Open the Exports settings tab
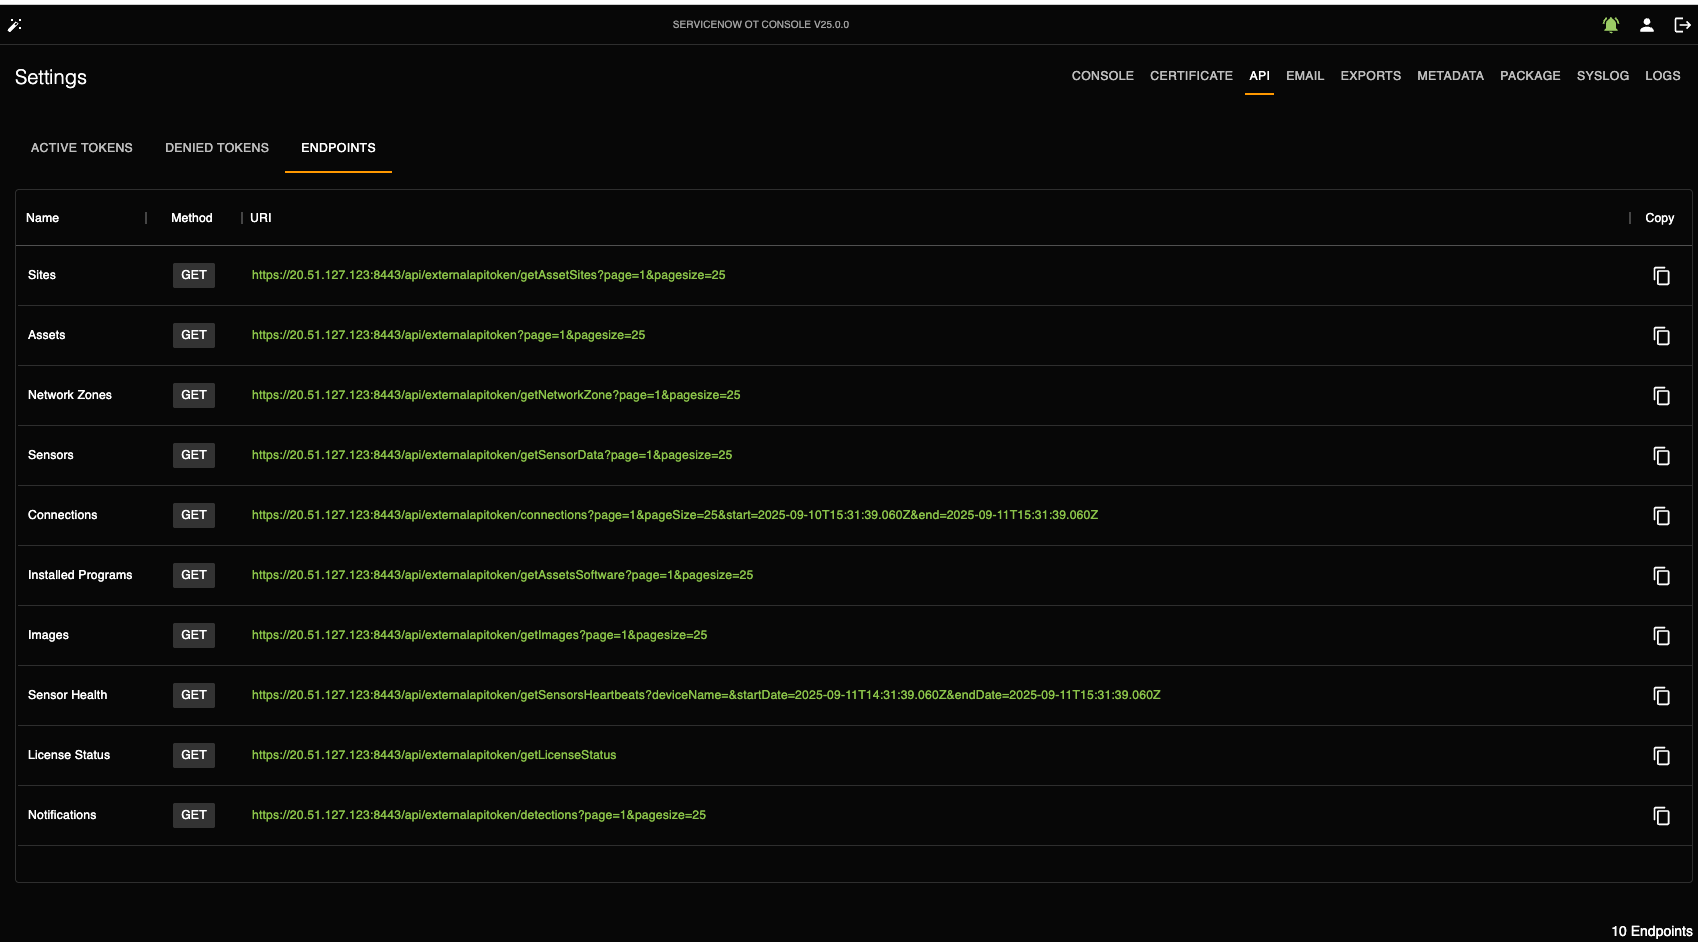 [x=1370, y=76]
